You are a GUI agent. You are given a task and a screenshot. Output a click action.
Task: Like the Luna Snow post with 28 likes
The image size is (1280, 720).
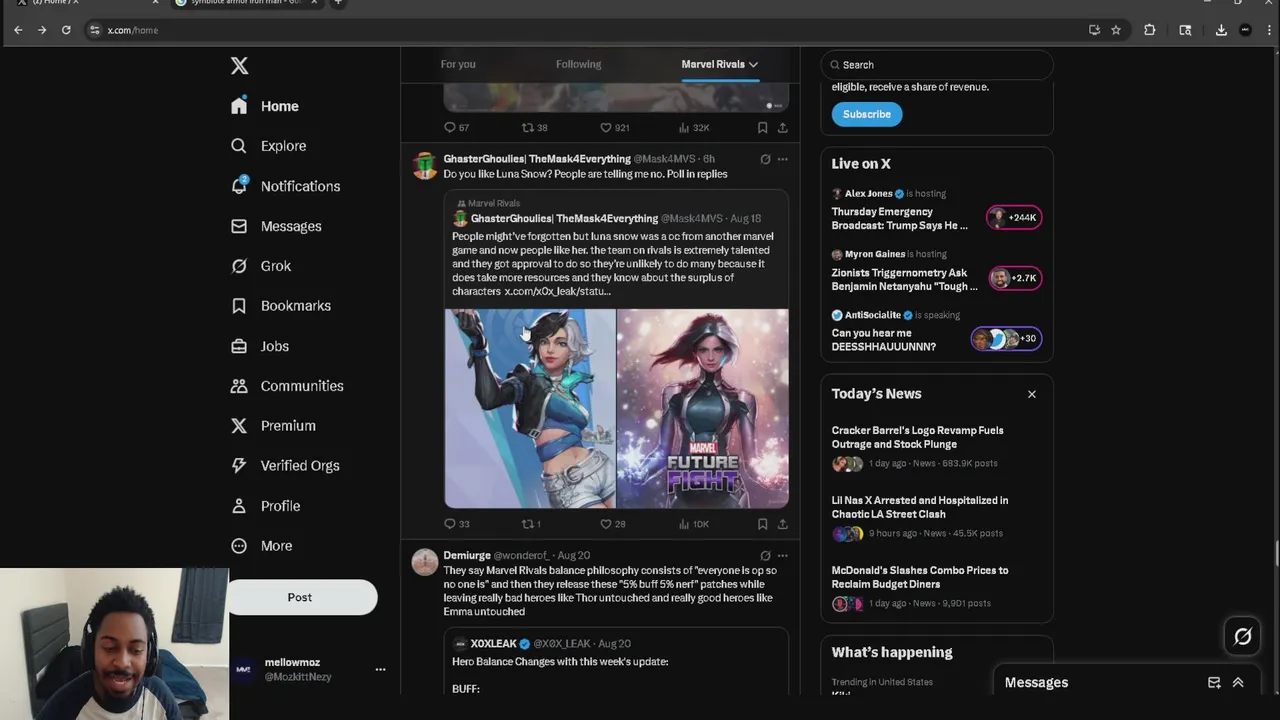(612, 524)
